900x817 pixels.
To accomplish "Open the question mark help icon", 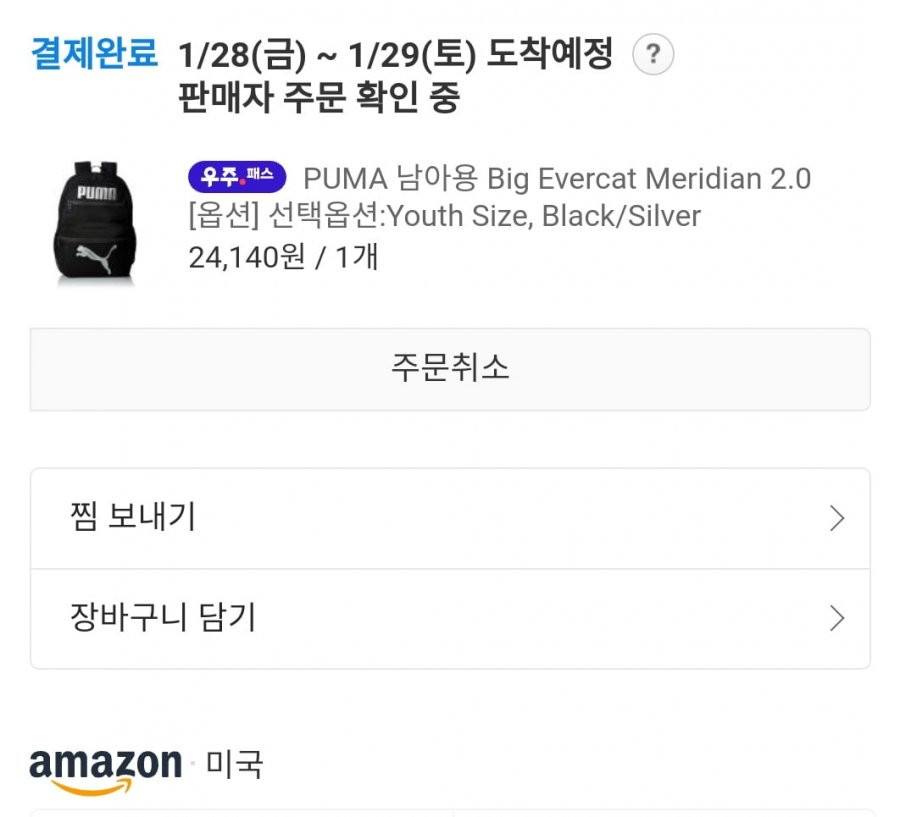I will point(653,55).
